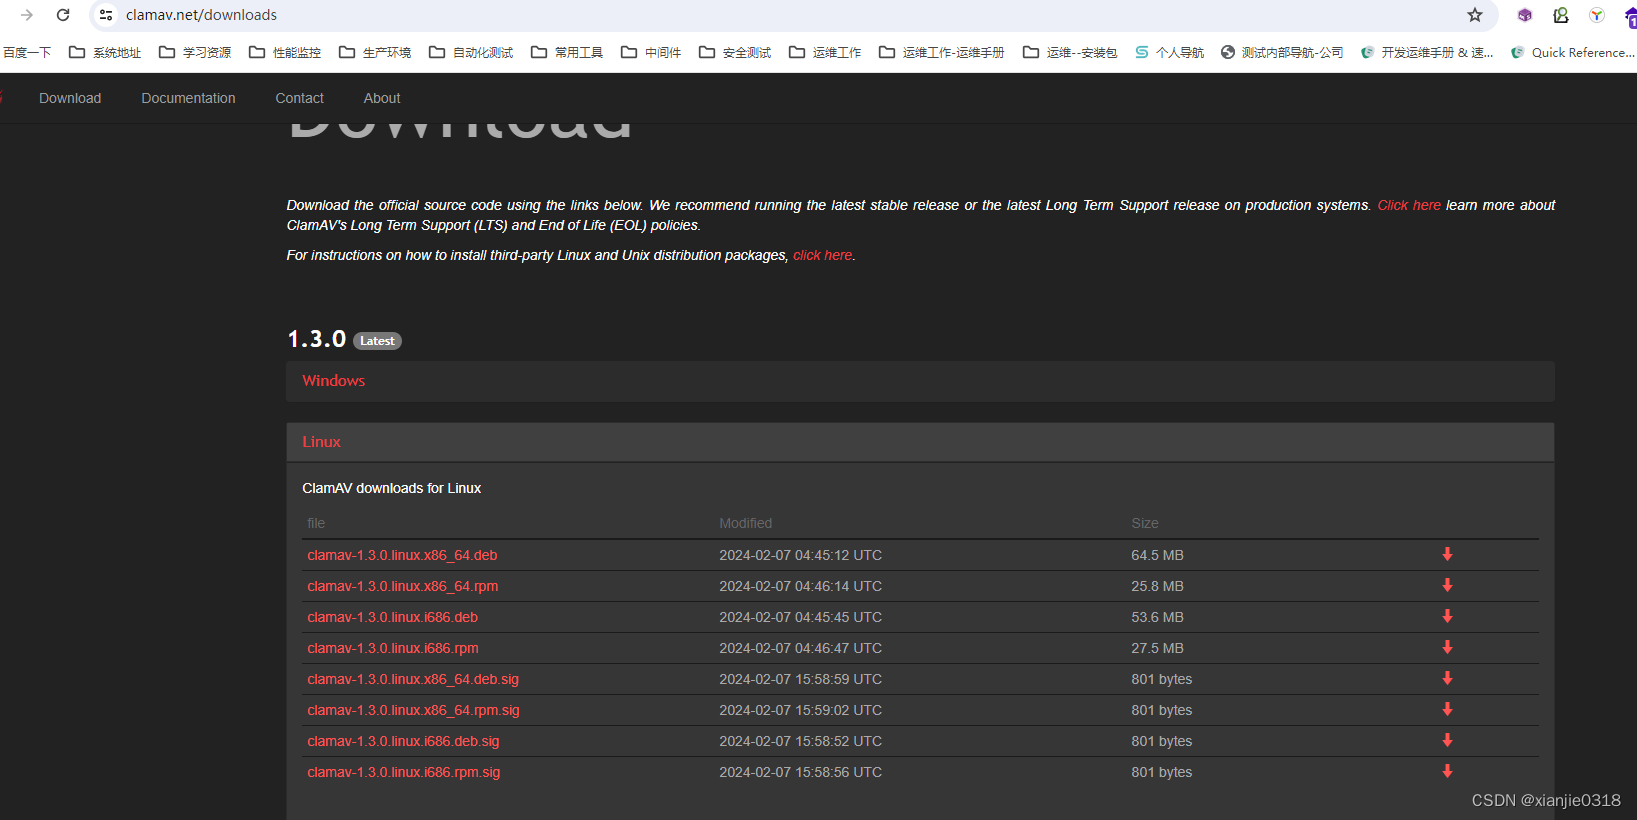Reload the page with the refresh icon
The height and width of the screenshot is (820, 1637).
(63, 15)
